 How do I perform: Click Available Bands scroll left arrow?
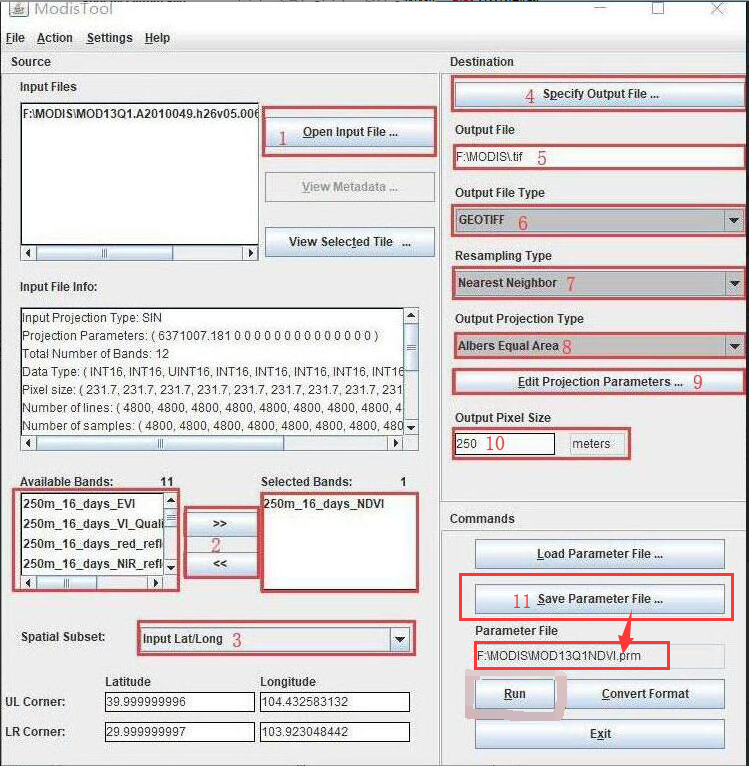click(x=28, y=583)
